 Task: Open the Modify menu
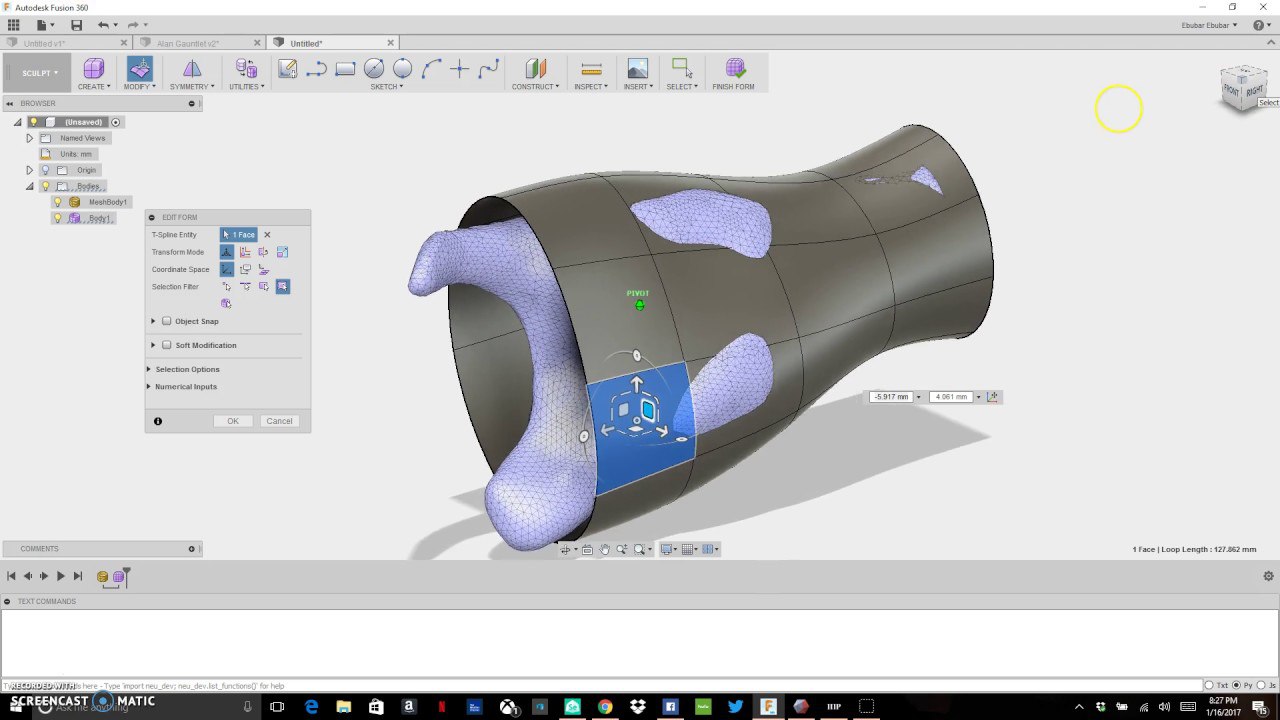coord(140,87)
